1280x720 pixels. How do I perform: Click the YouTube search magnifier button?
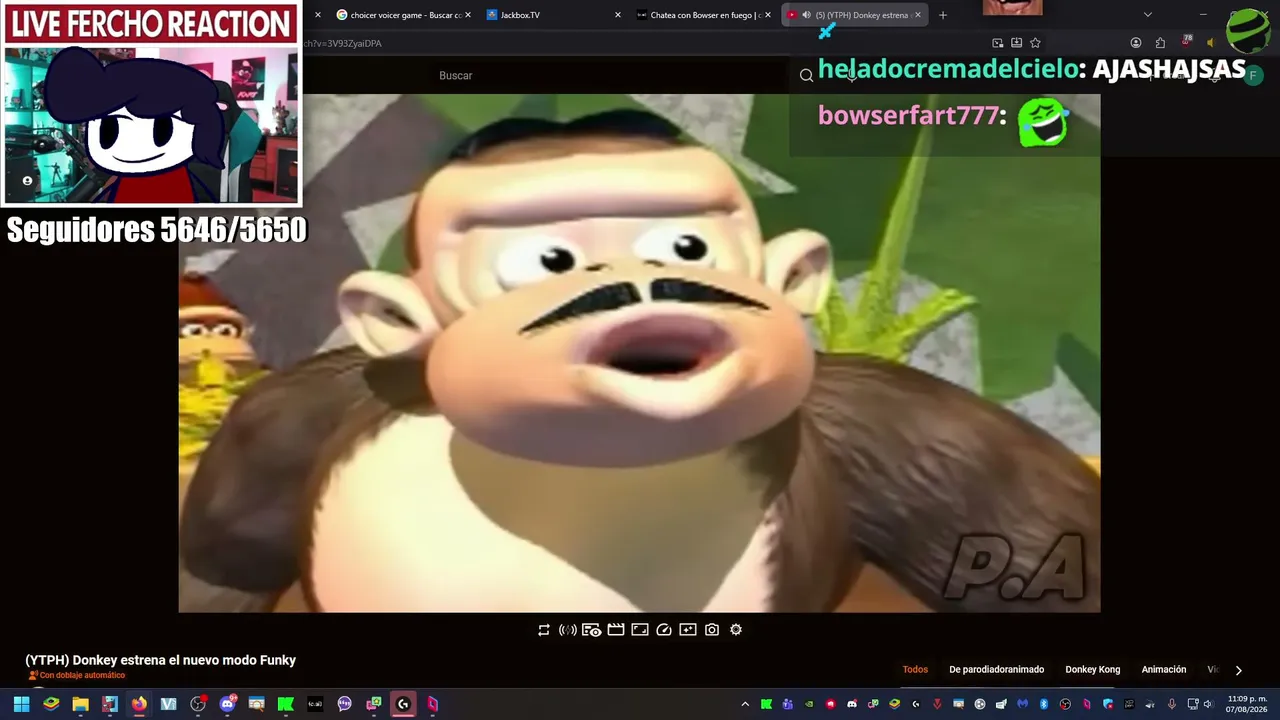click(806, 76)
